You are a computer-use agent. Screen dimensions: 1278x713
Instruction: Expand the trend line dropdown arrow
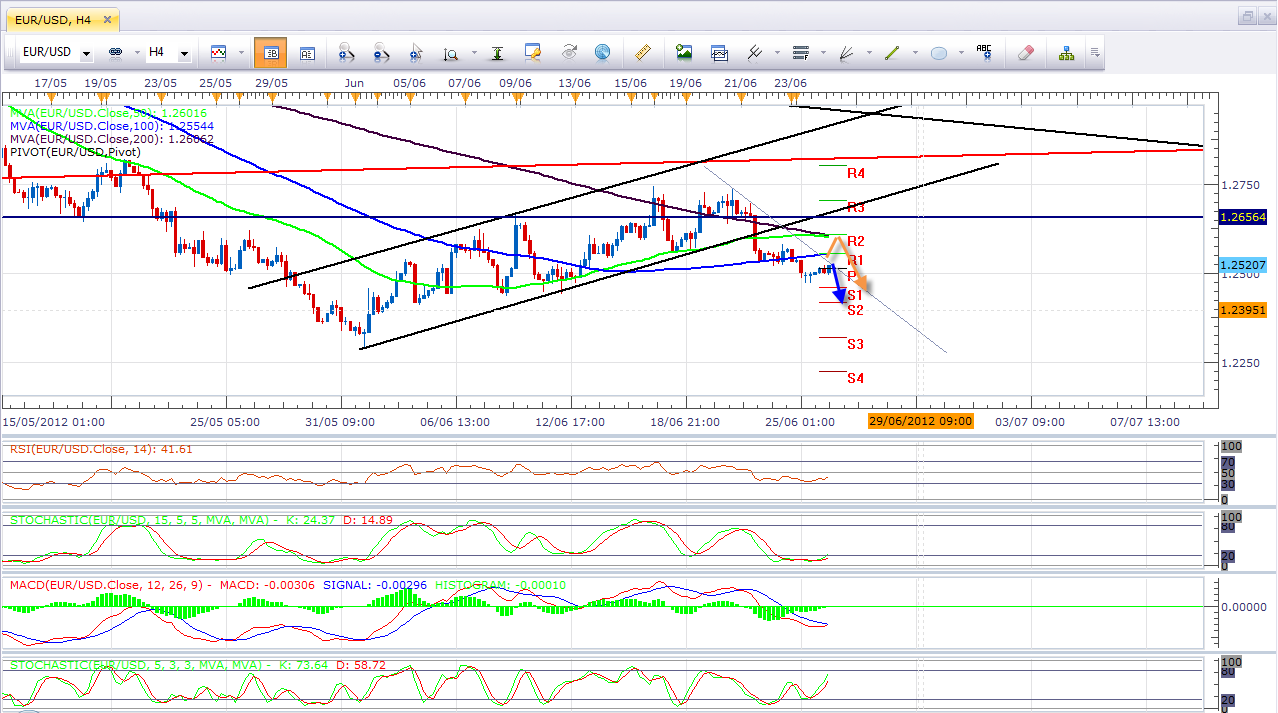point(914,53)
